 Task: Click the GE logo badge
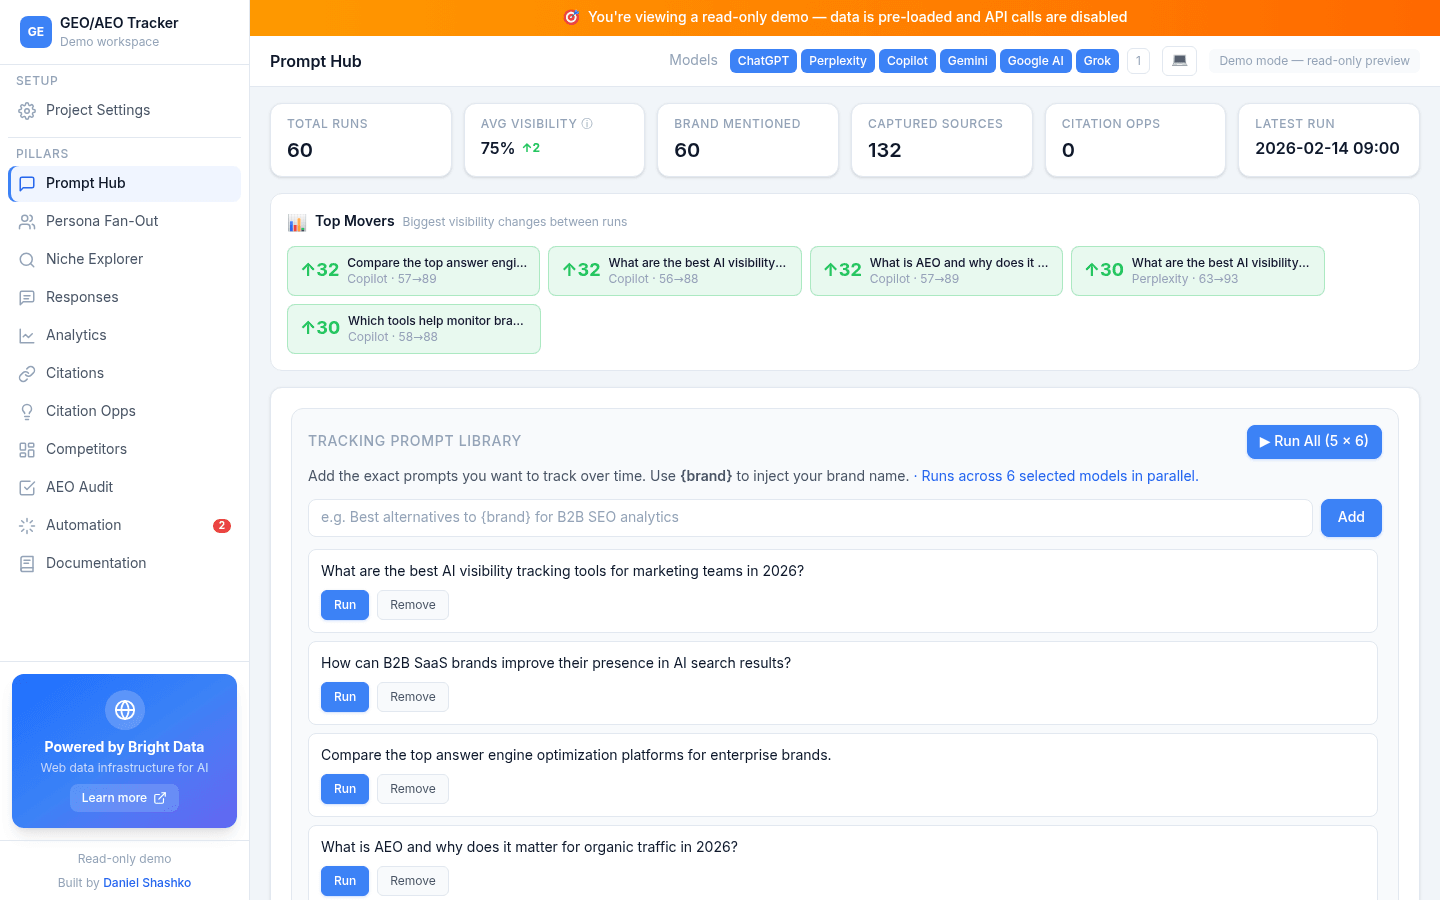coord(36,32)
